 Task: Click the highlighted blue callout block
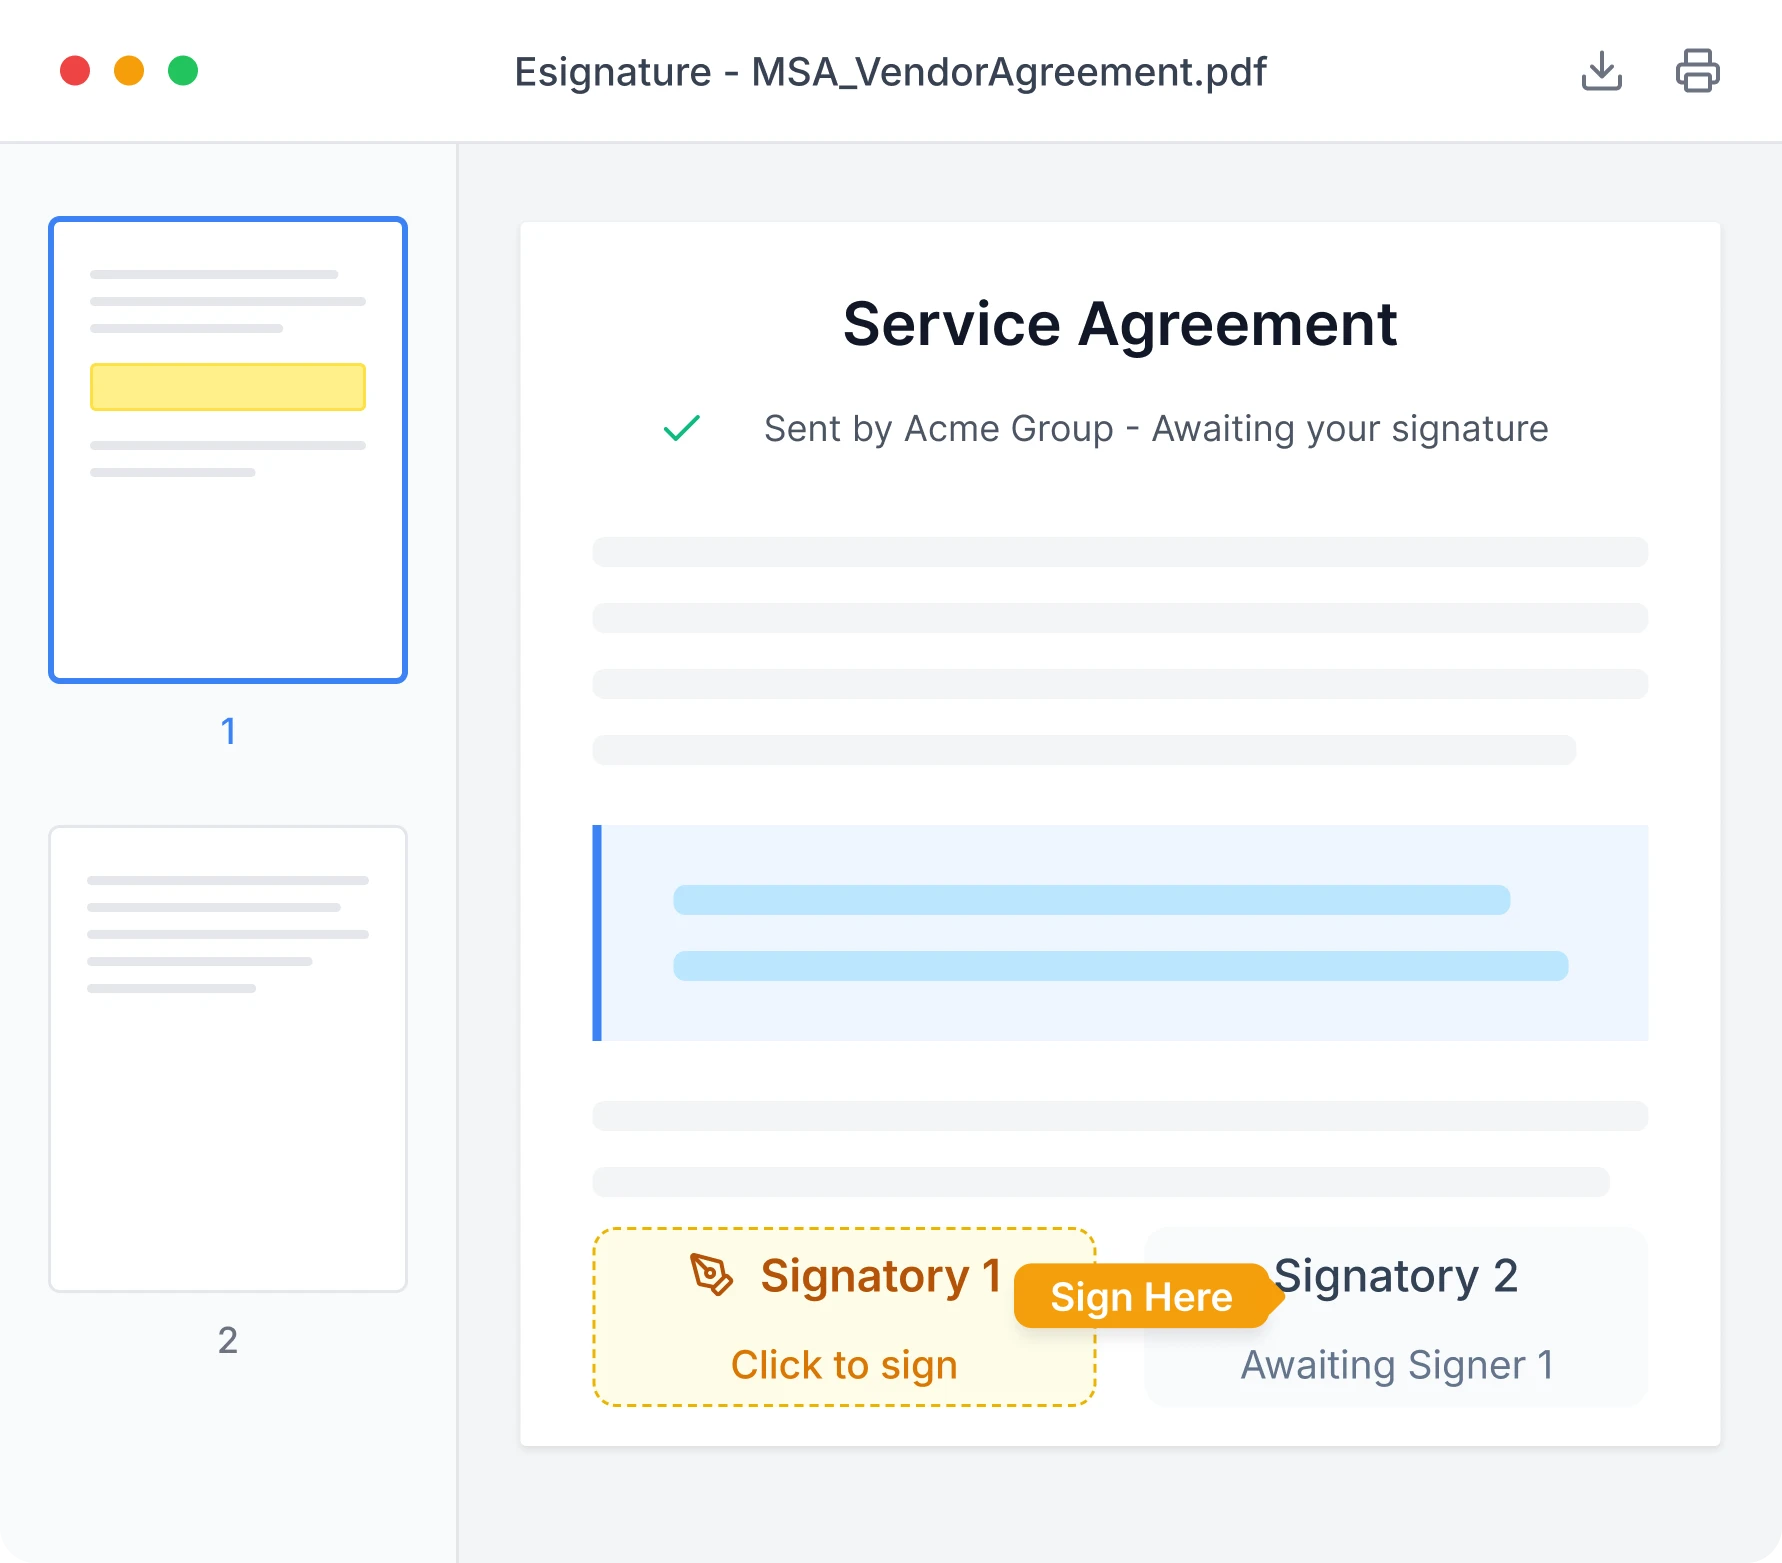1120,933
